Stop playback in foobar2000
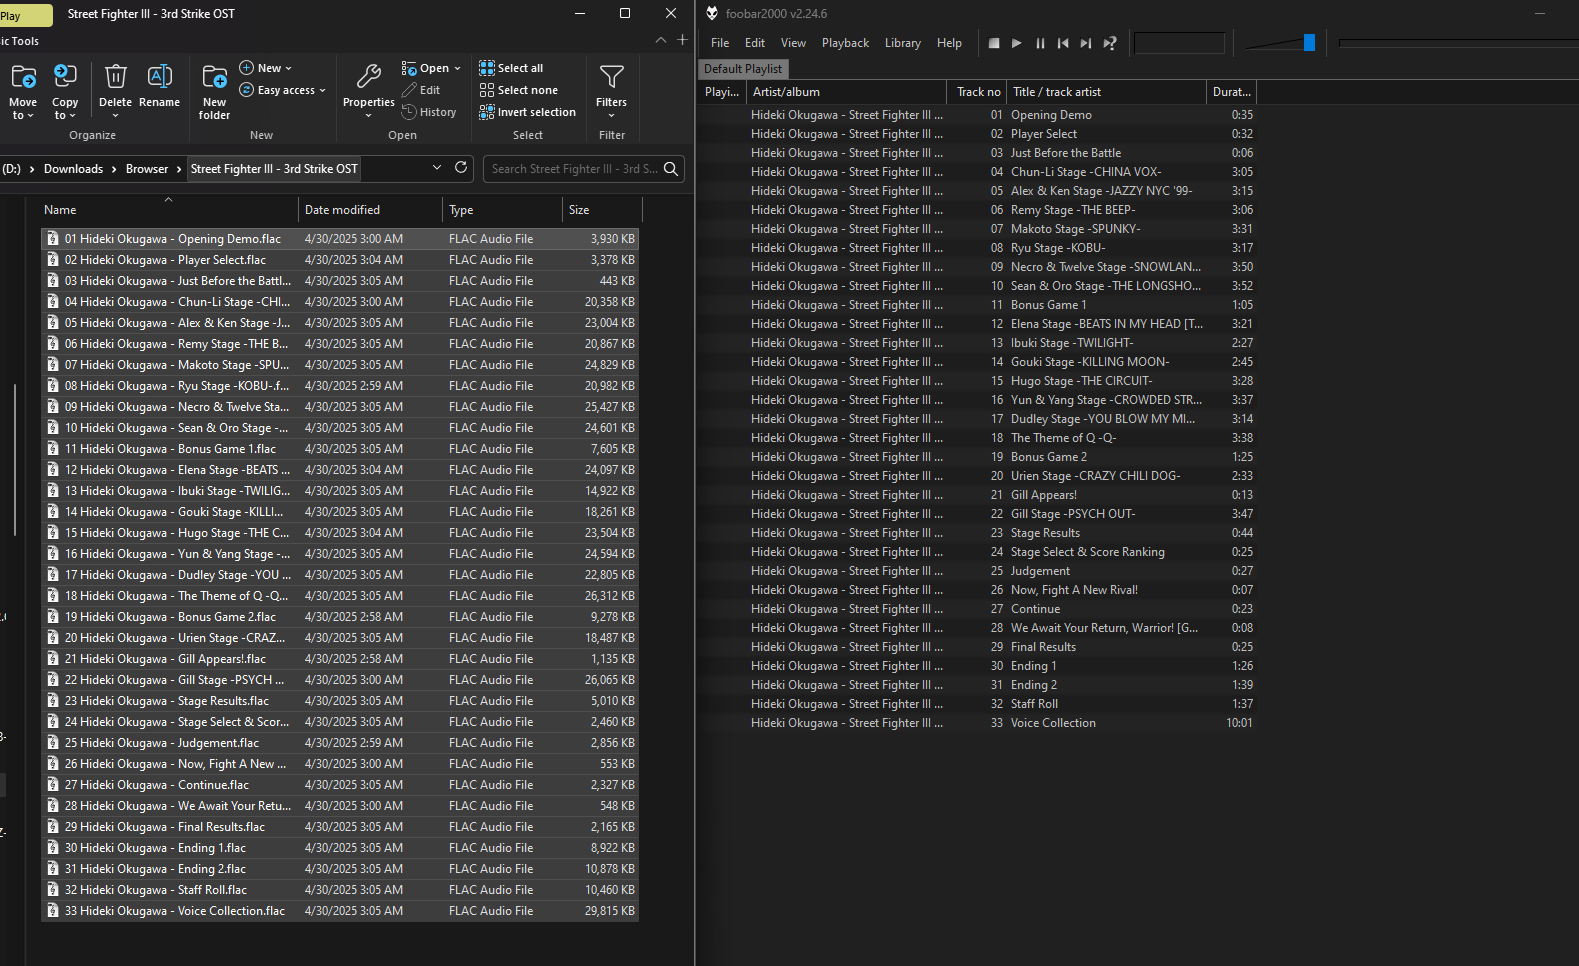This screenshot has width=1579, height=966. (x=994, y=43)
